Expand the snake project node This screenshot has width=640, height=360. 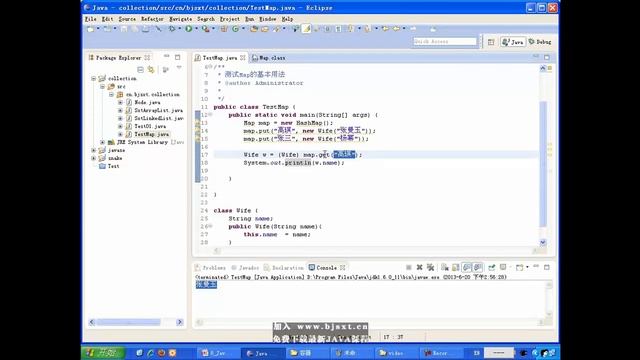pos(94,158)
